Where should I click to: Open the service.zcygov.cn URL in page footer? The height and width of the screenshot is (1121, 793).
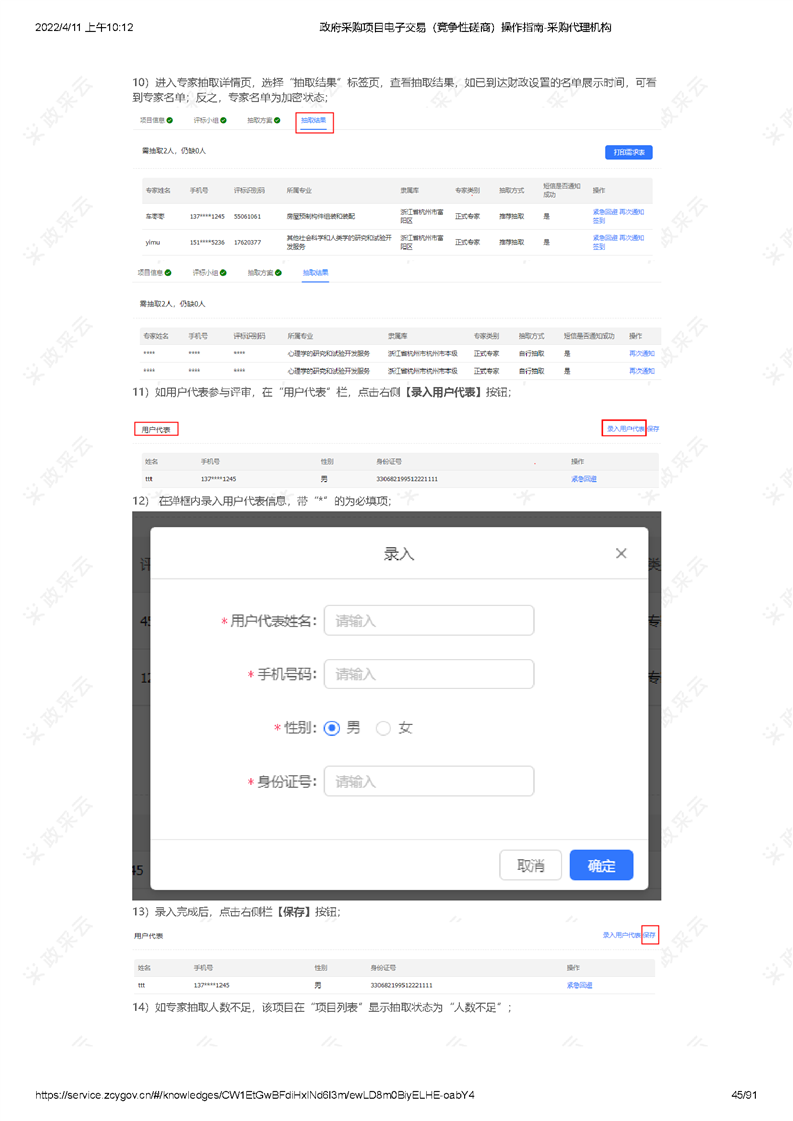pos(254,1095)
